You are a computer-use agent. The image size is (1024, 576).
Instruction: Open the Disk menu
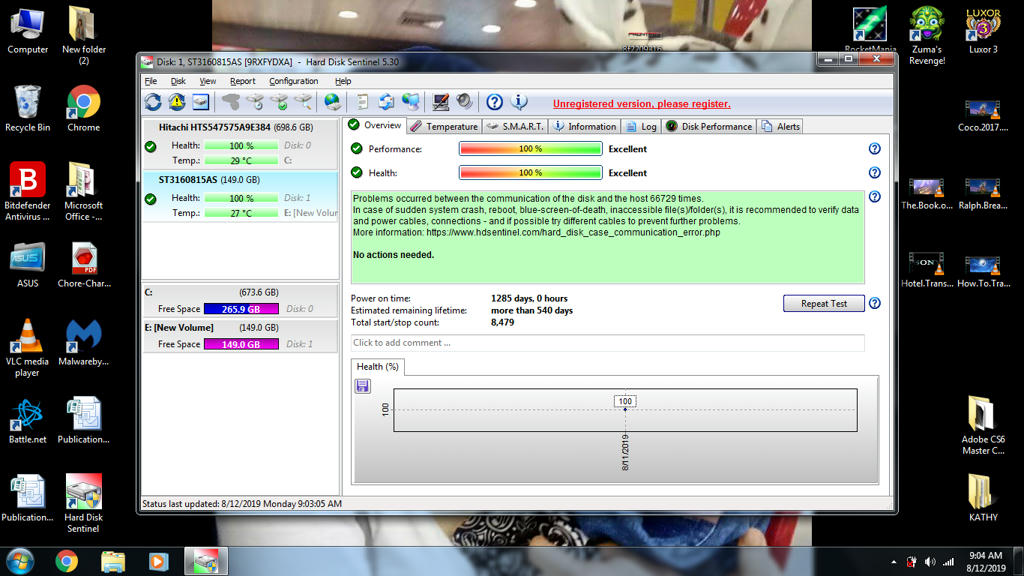coord(178,81)
